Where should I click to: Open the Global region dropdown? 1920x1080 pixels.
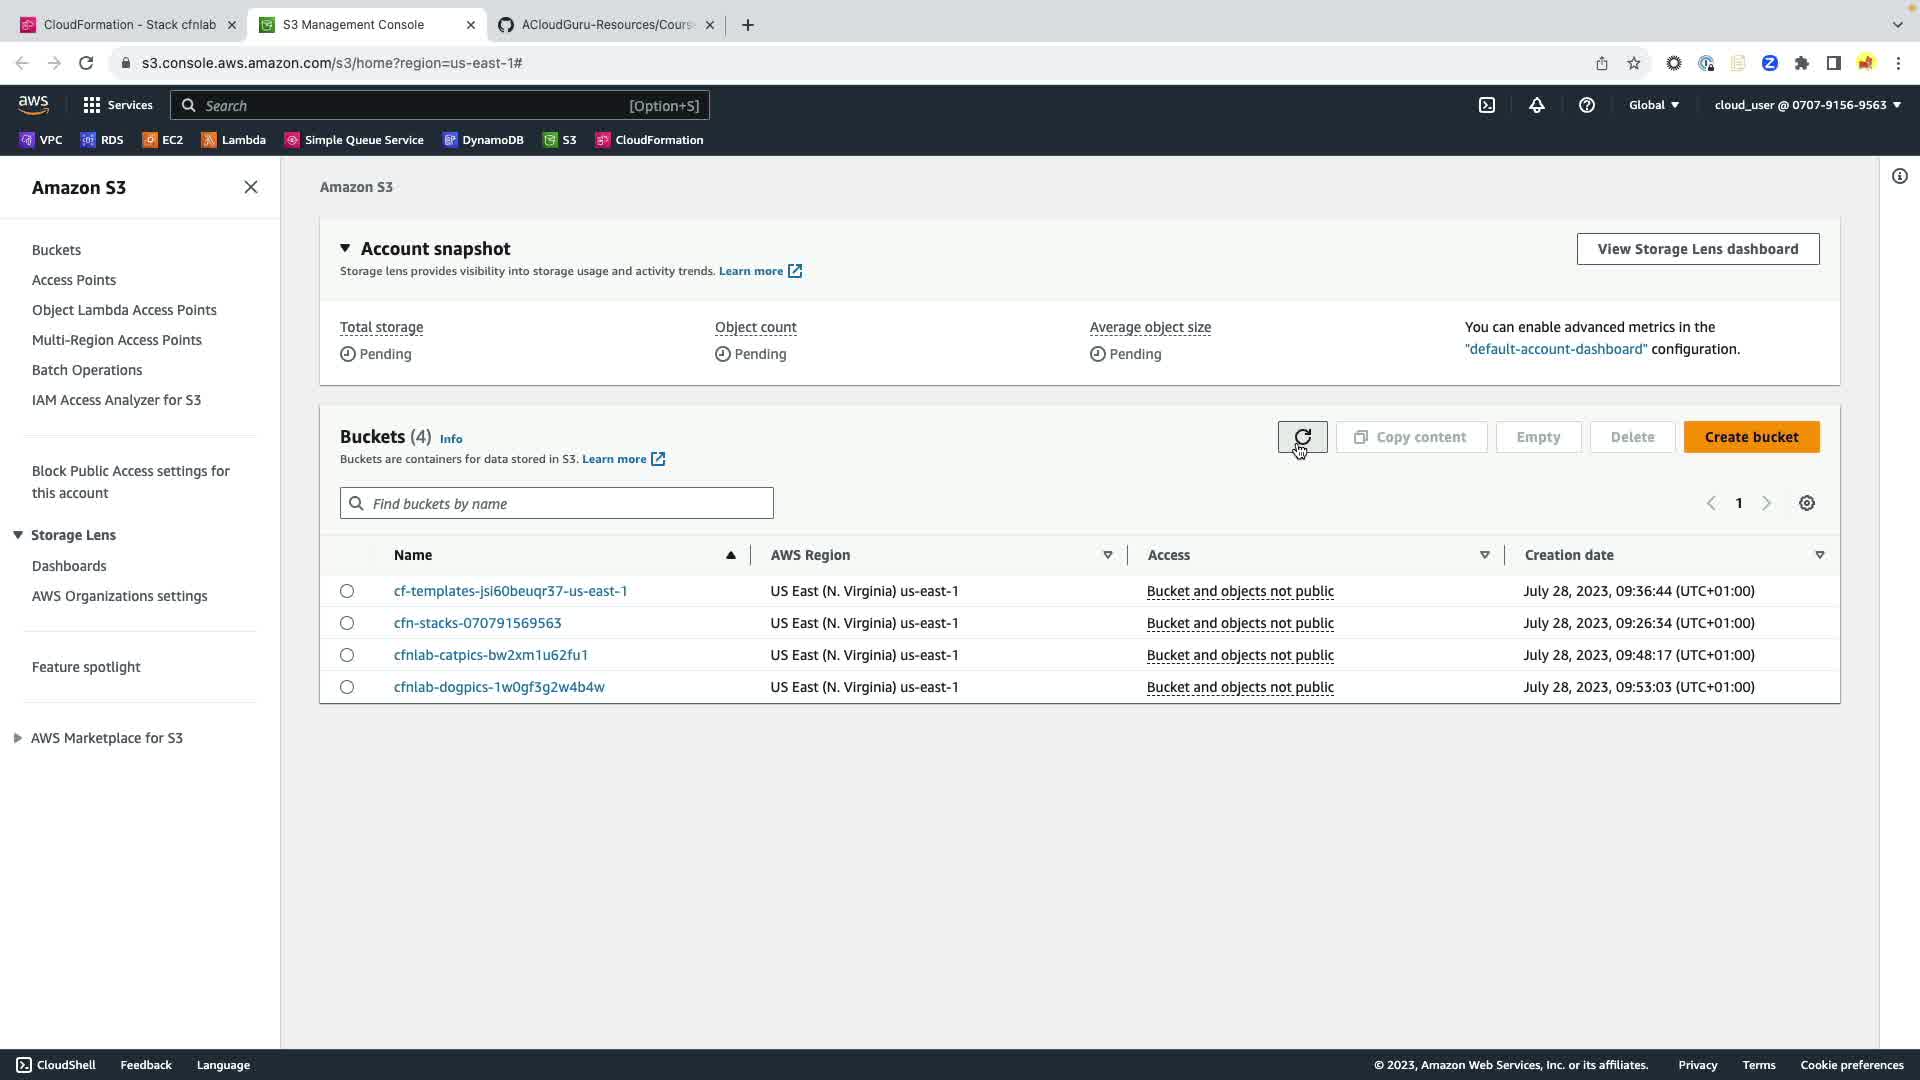tap(1653, 105)
